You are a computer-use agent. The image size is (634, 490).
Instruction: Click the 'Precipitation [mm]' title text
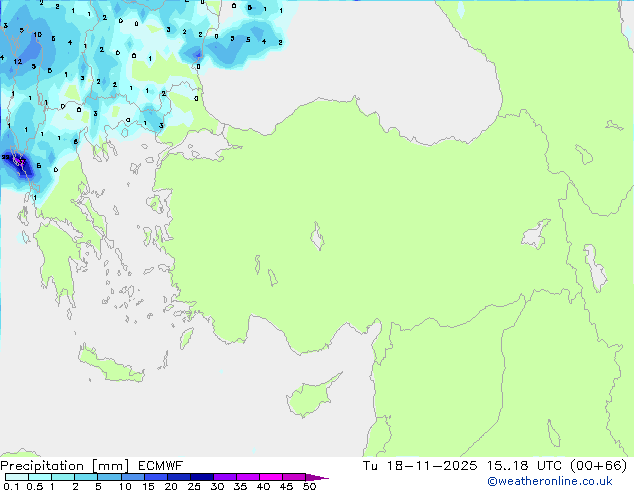point(65,466)
